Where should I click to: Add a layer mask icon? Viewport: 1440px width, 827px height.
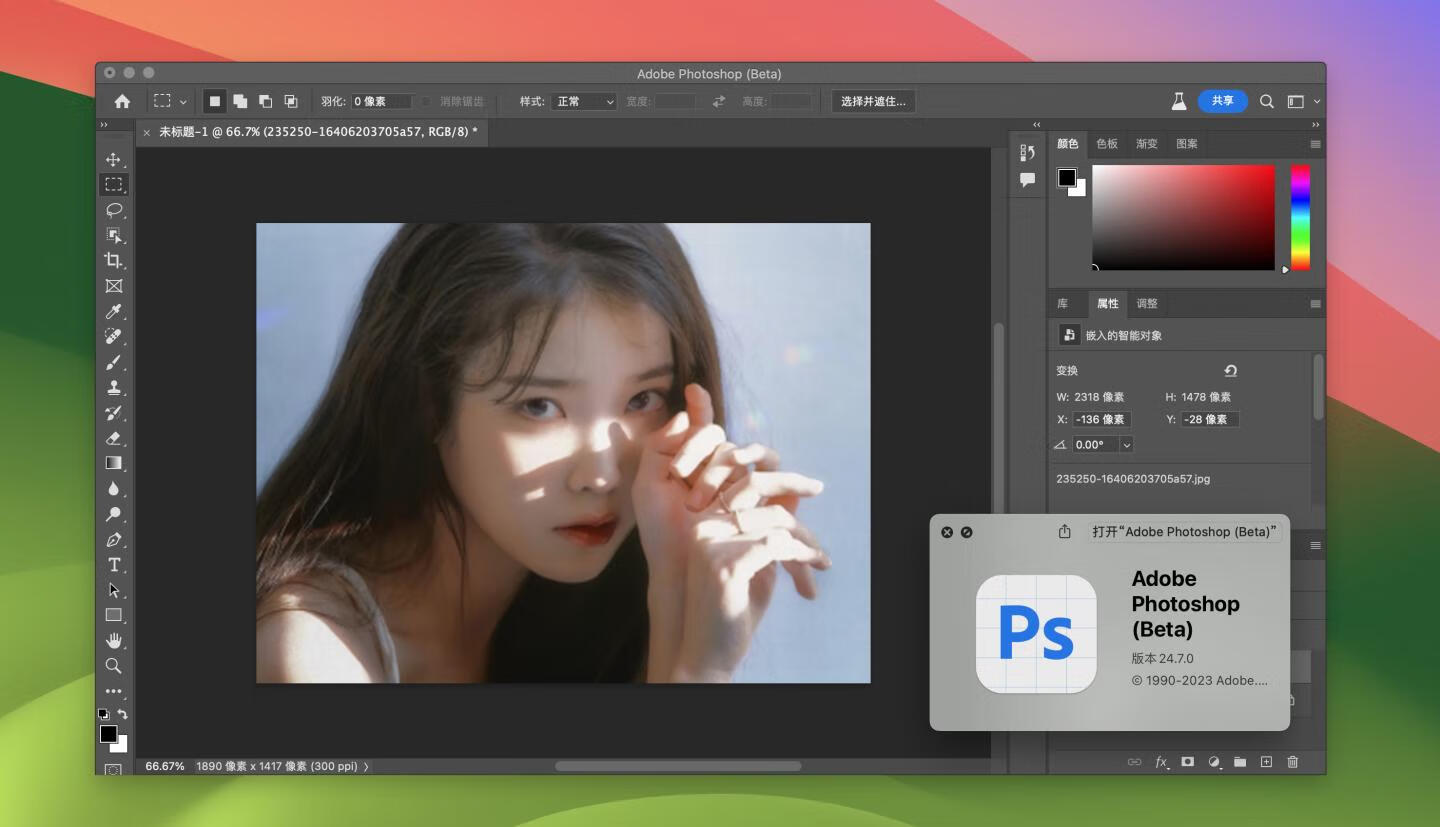[1187, 762]
